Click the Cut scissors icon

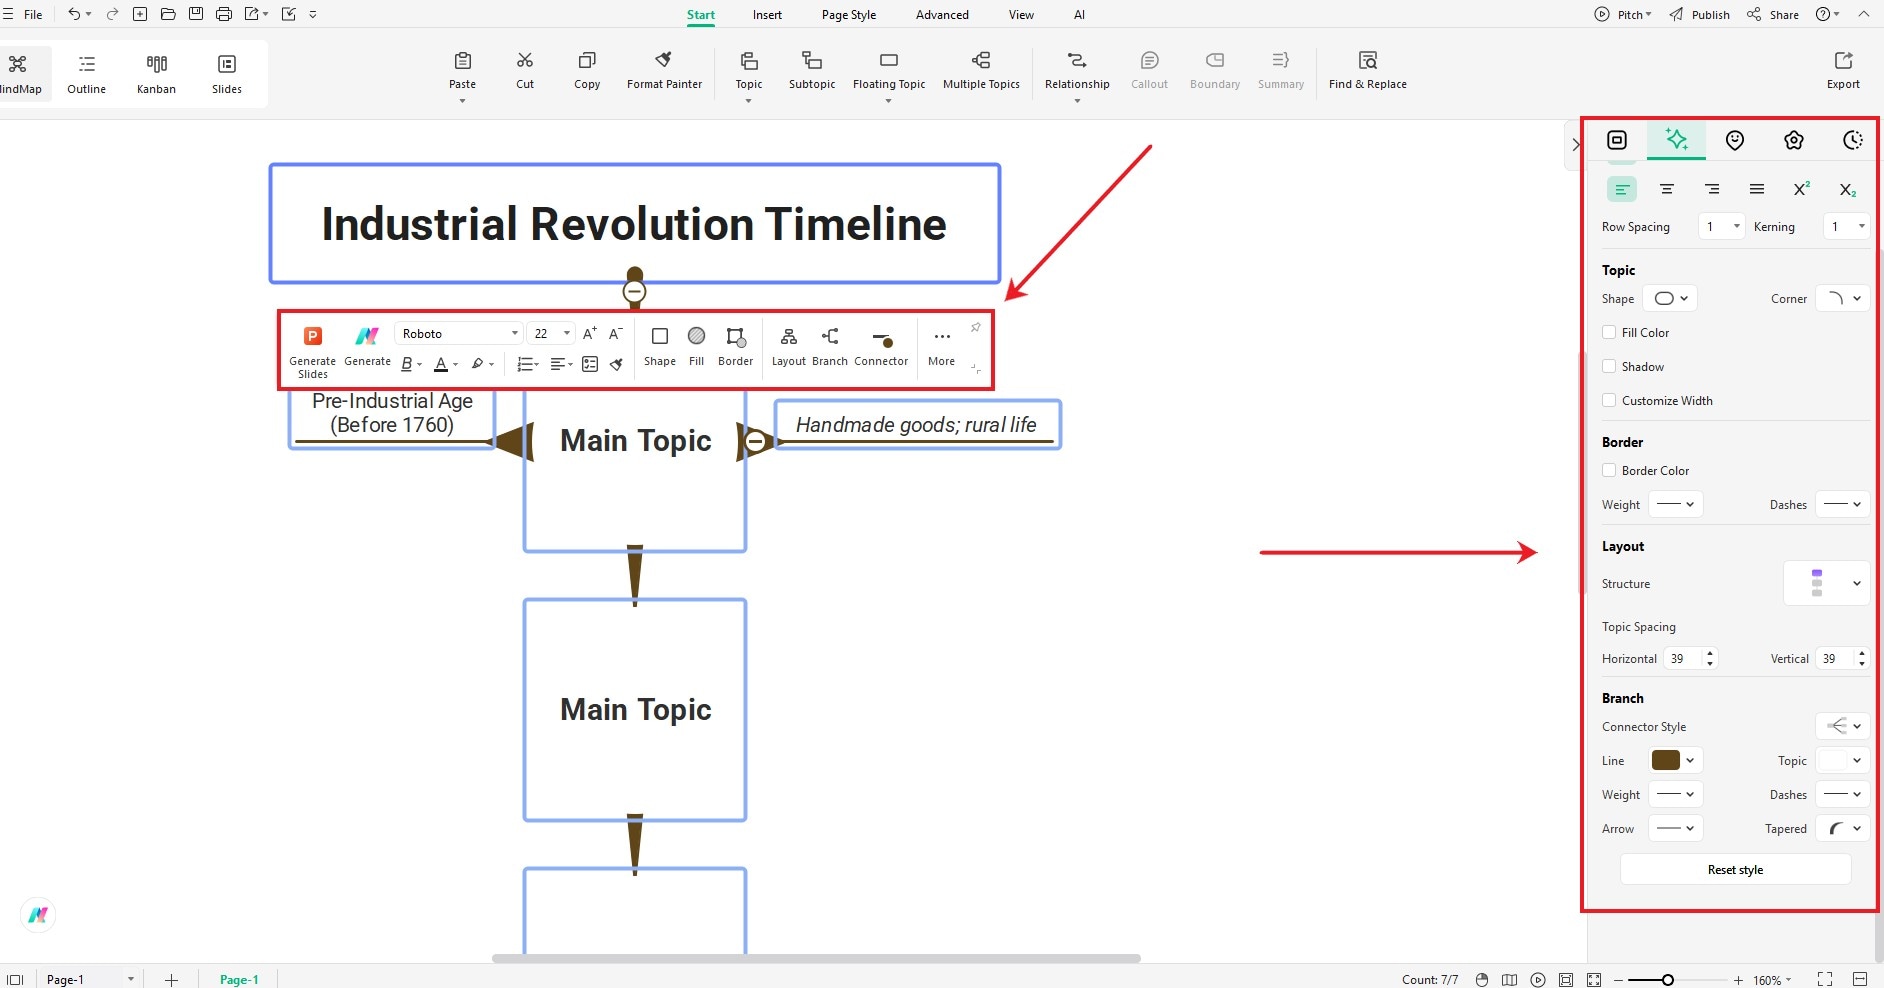point(525,61)
